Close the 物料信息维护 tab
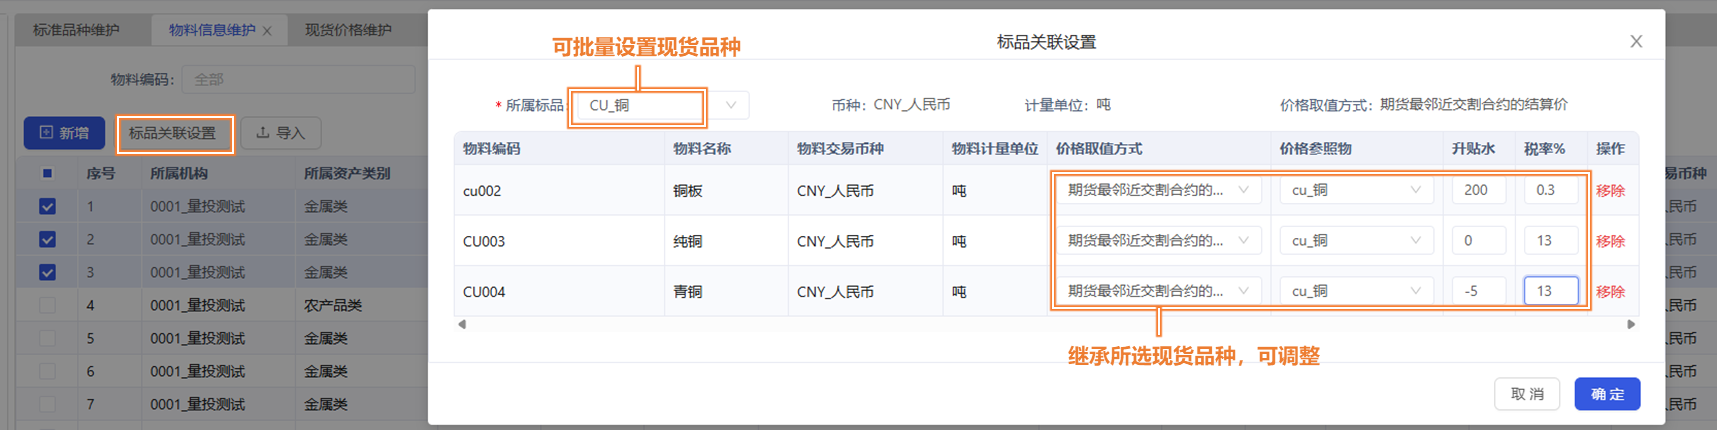1717x430 pixels. click(x=267, y=31)
